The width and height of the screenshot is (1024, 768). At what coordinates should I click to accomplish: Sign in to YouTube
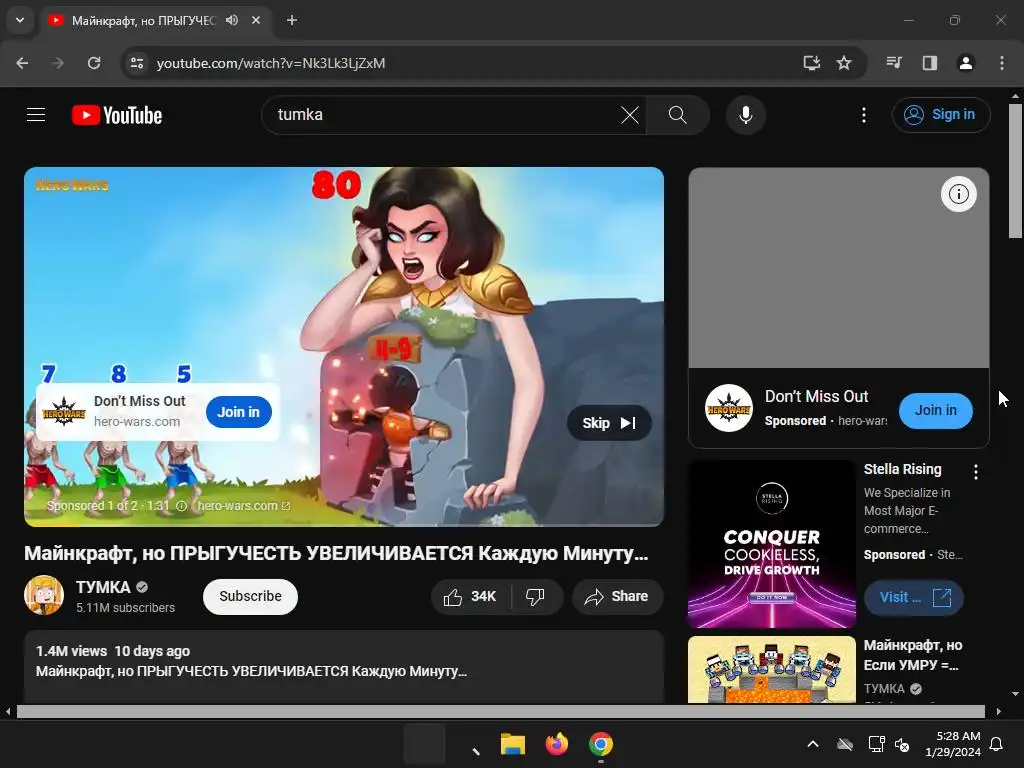pyautogui.click(x=941, y=115)
